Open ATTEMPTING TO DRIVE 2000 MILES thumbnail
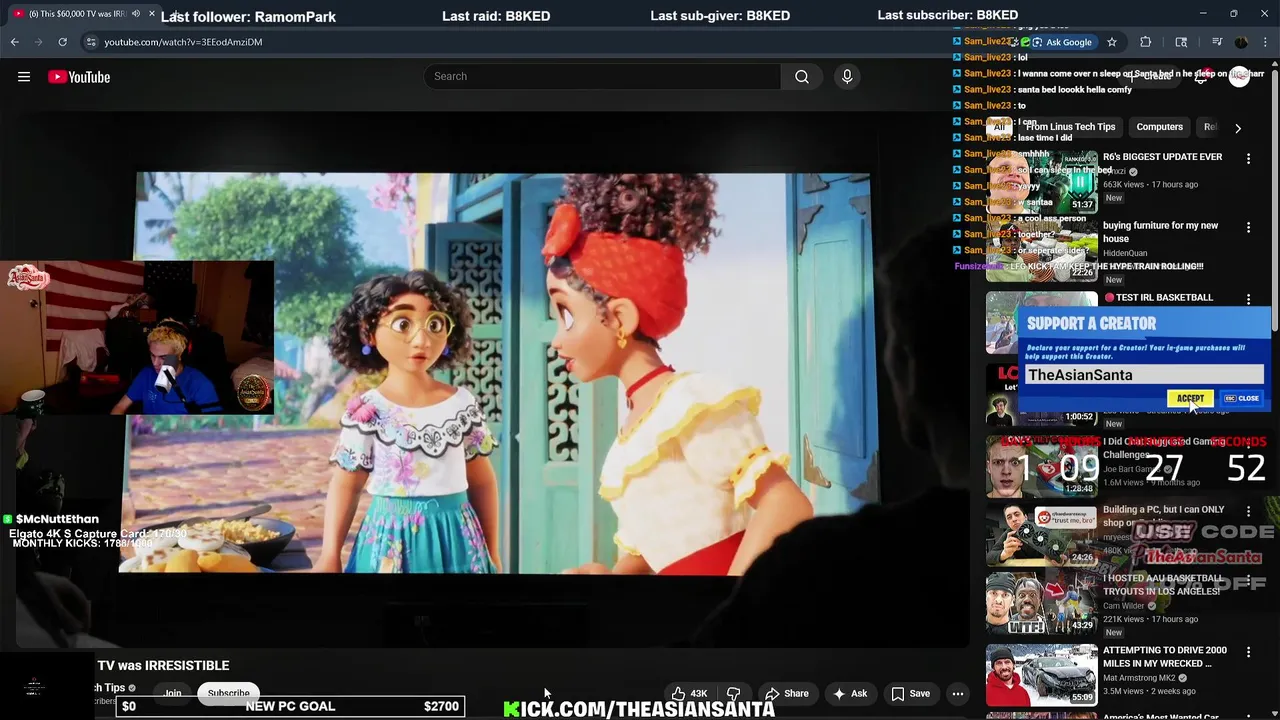This screenshot has width=1280, height=720. 1042,675
